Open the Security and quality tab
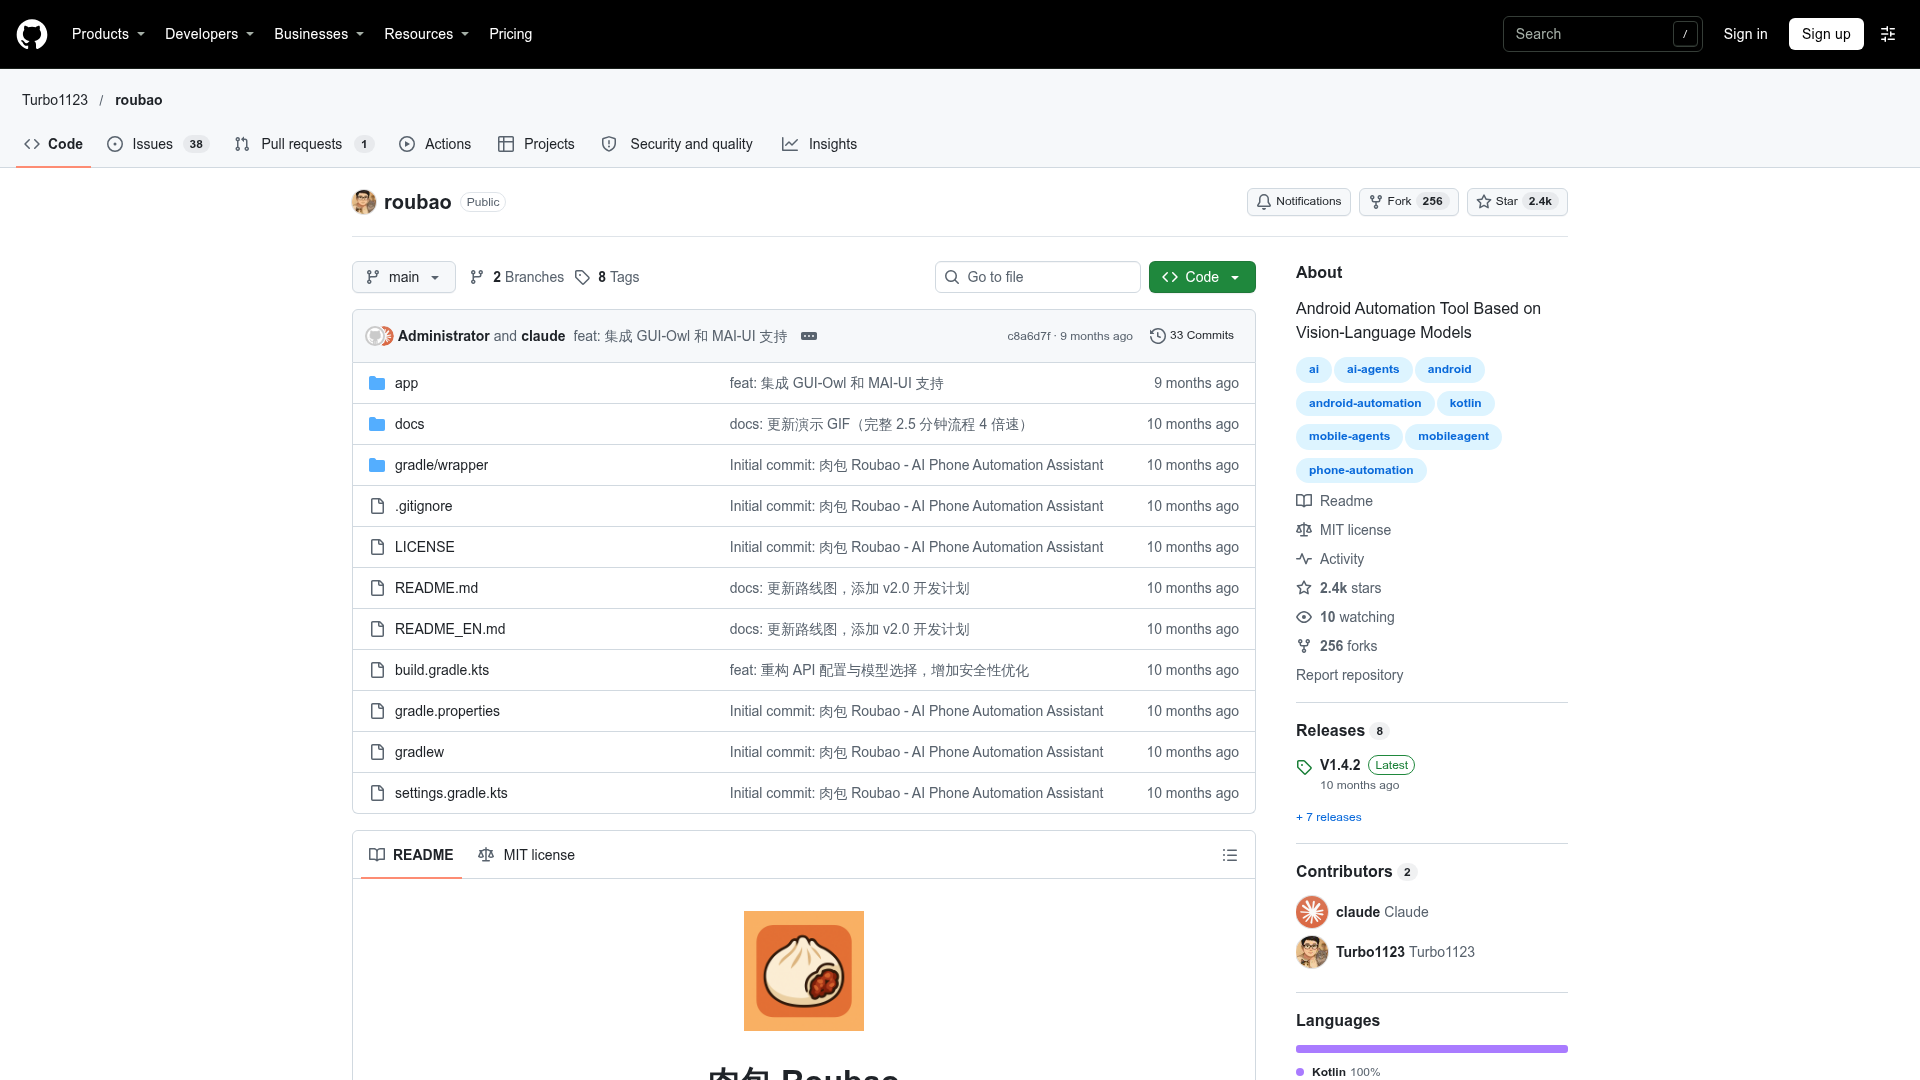The height and width of the screenshot is (1080, 1920). (677, 144)
